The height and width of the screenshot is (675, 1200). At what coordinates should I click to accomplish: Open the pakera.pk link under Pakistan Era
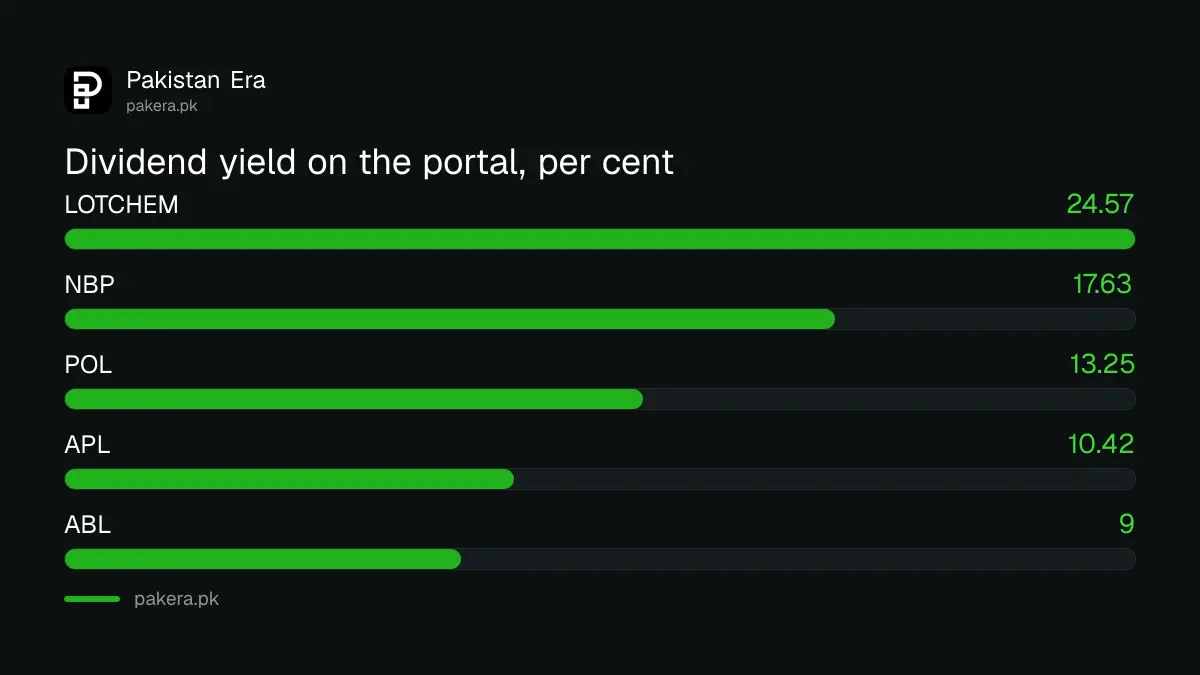tap(162, 105)
